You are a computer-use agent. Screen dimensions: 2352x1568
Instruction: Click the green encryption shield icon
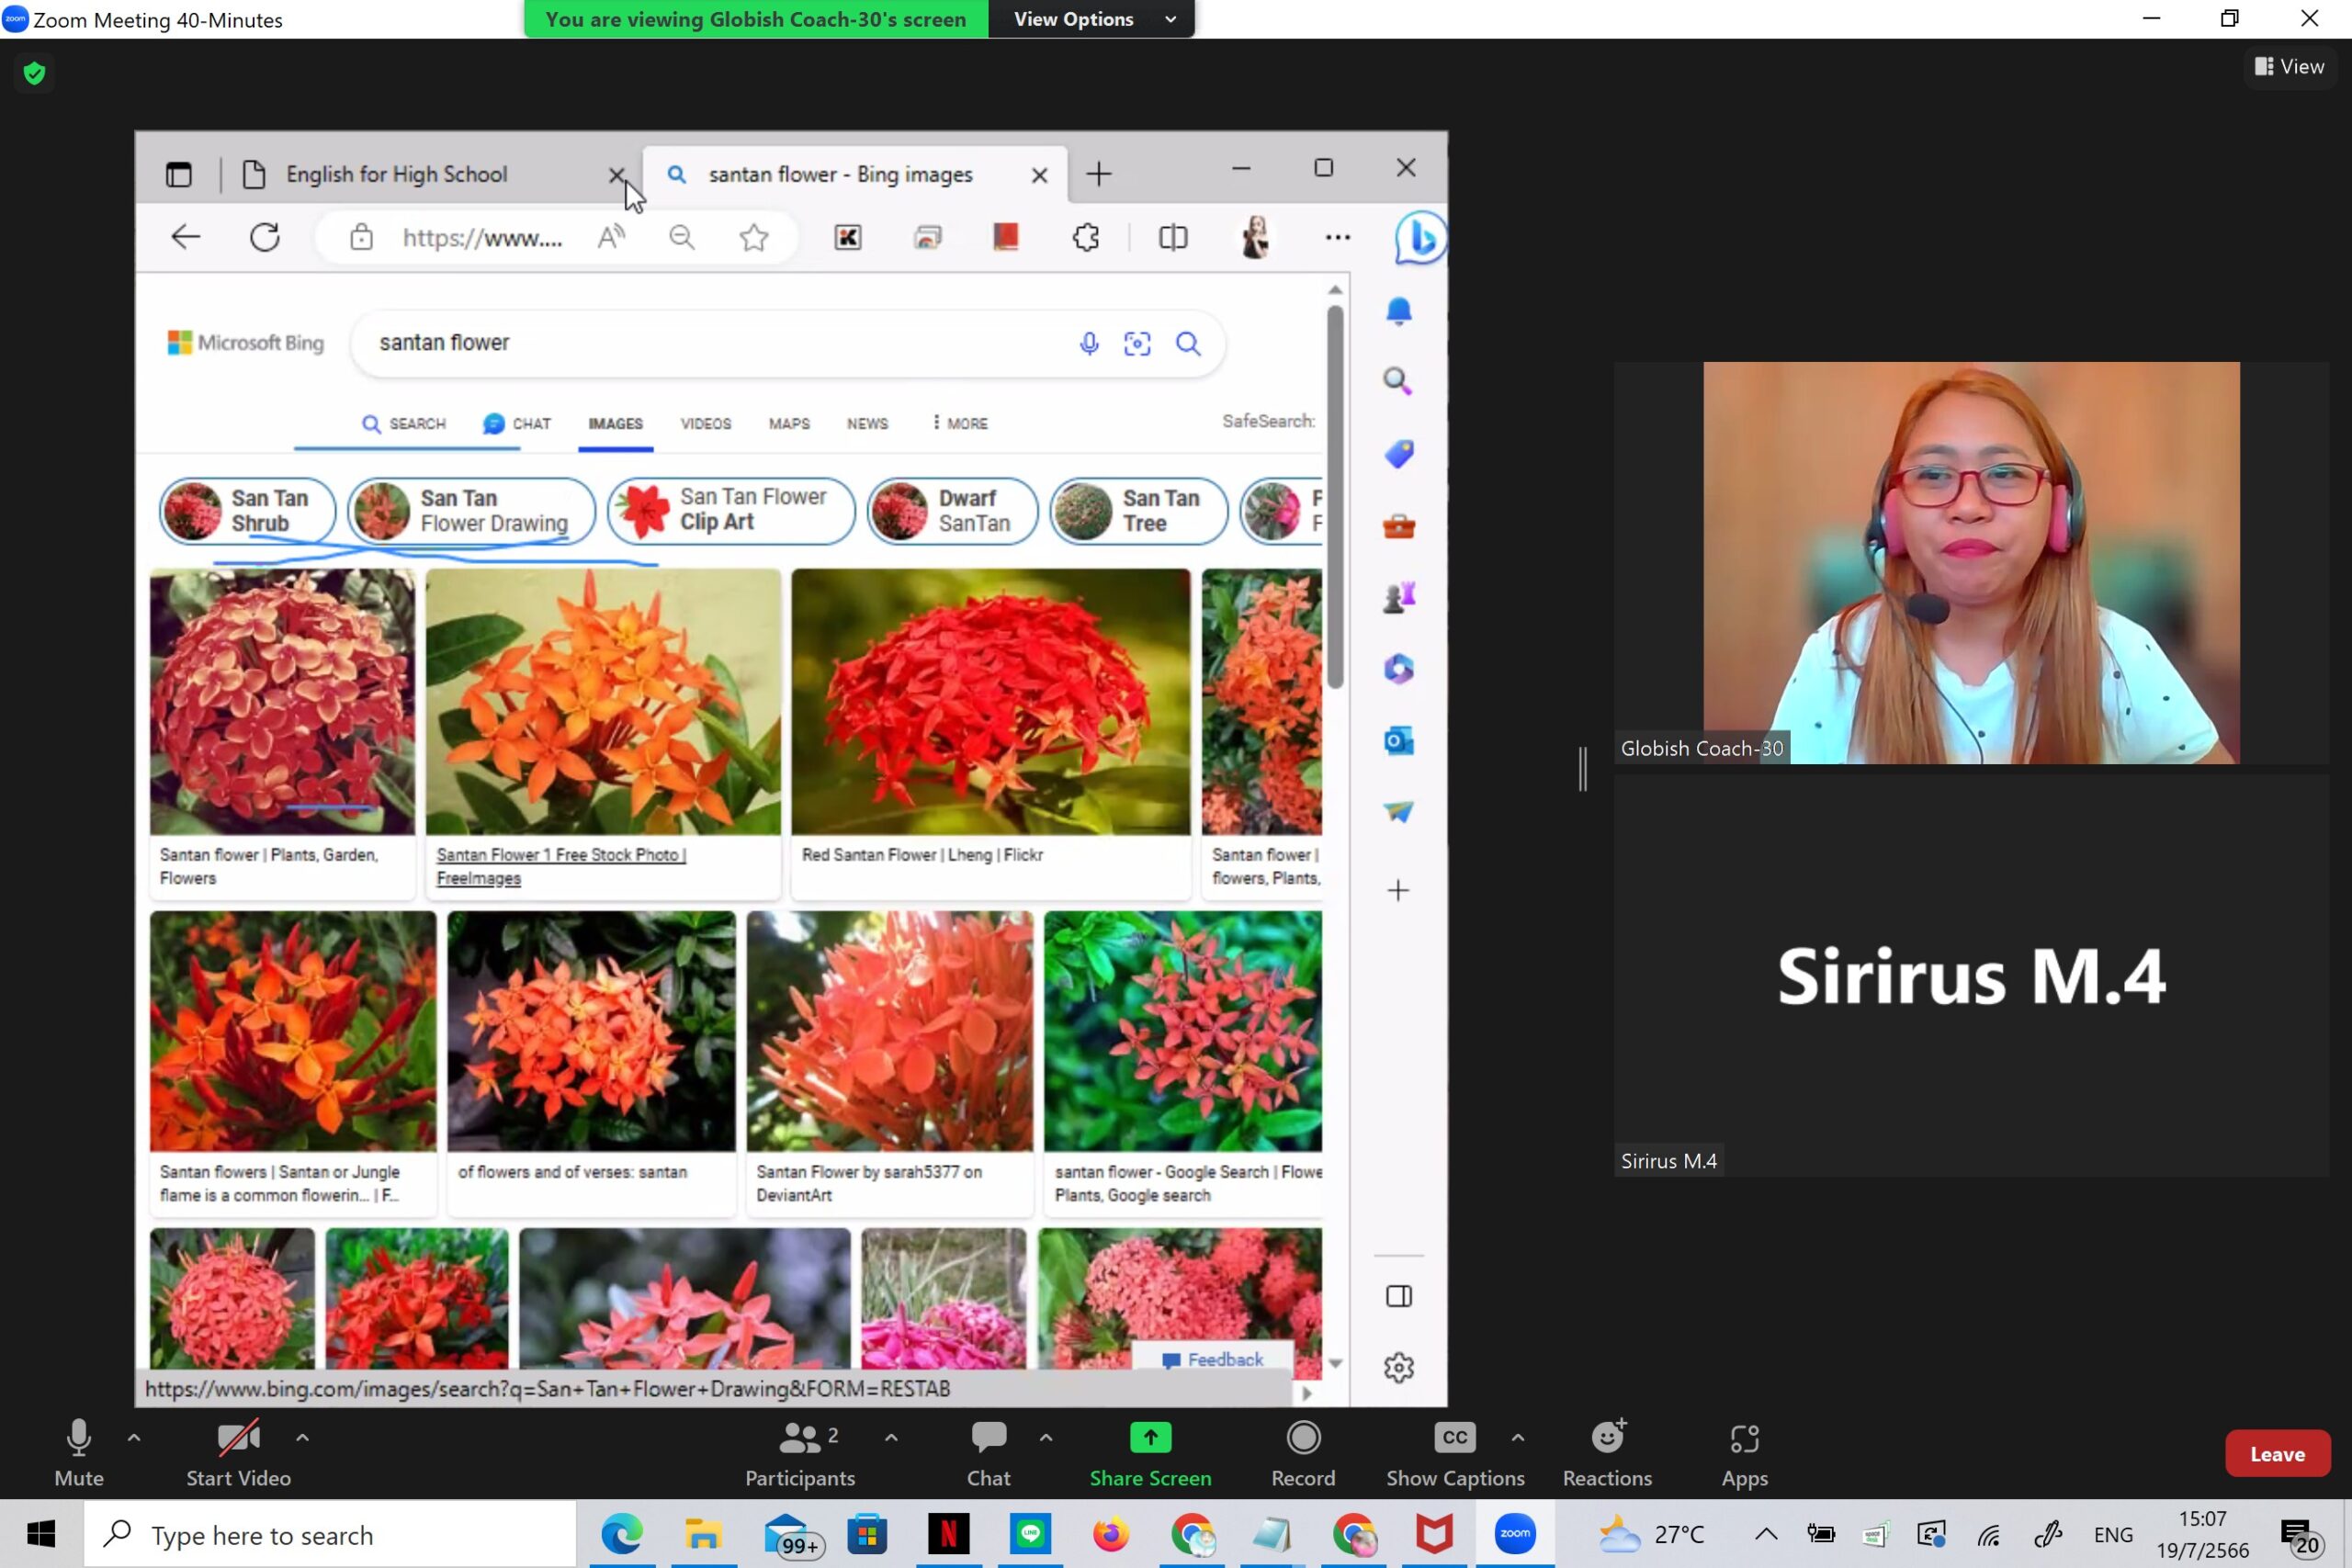tap(35, 73)
